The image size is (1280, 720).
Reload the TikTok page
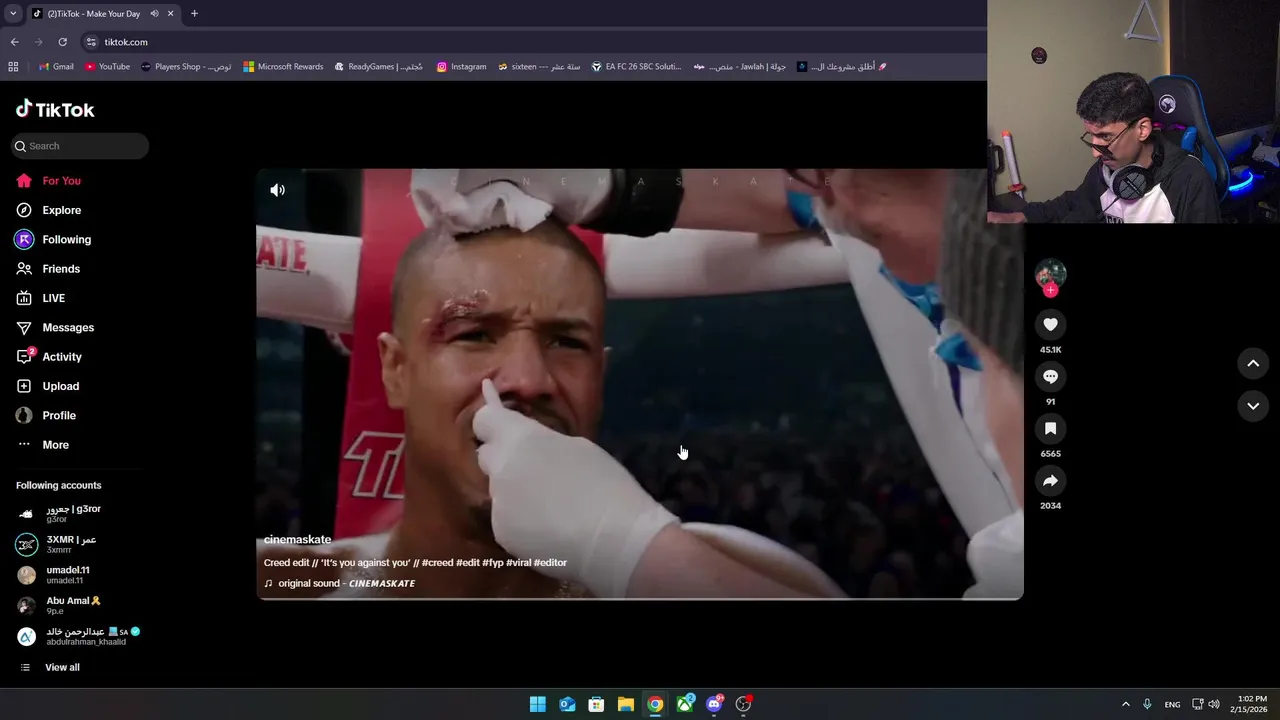tap(62, 42)
